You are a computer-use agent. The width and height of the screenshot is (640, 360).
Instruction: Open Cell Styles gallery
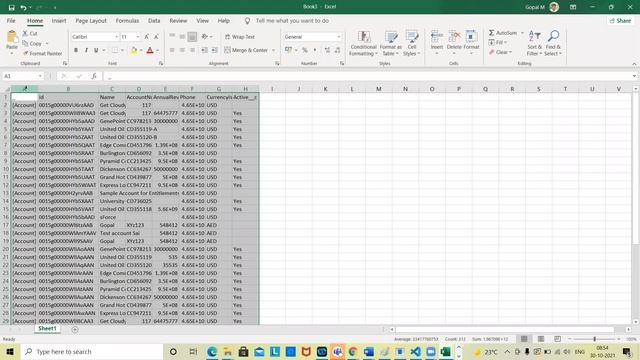[x=411, y=43]
